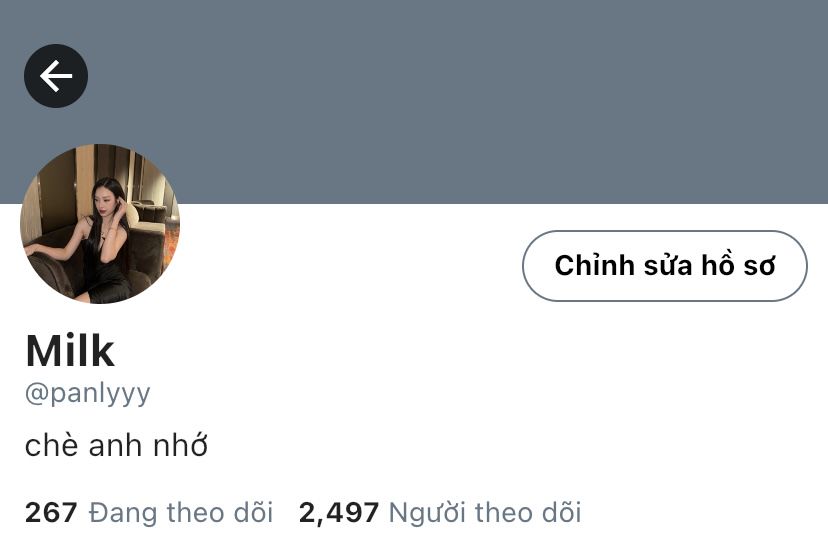Select the display name Milk
This screenshot has width=828, height=556.
point(70,351)
